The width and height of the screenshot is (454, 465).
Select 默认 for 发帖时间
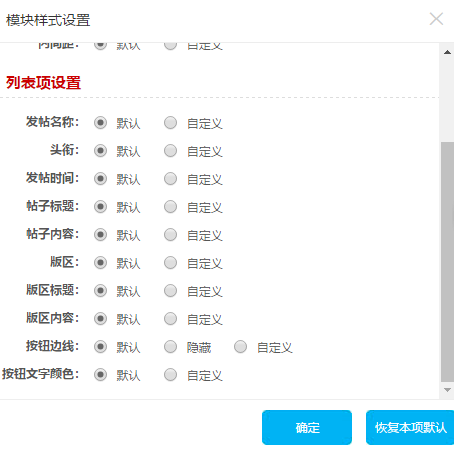click(x=100, y=179)
